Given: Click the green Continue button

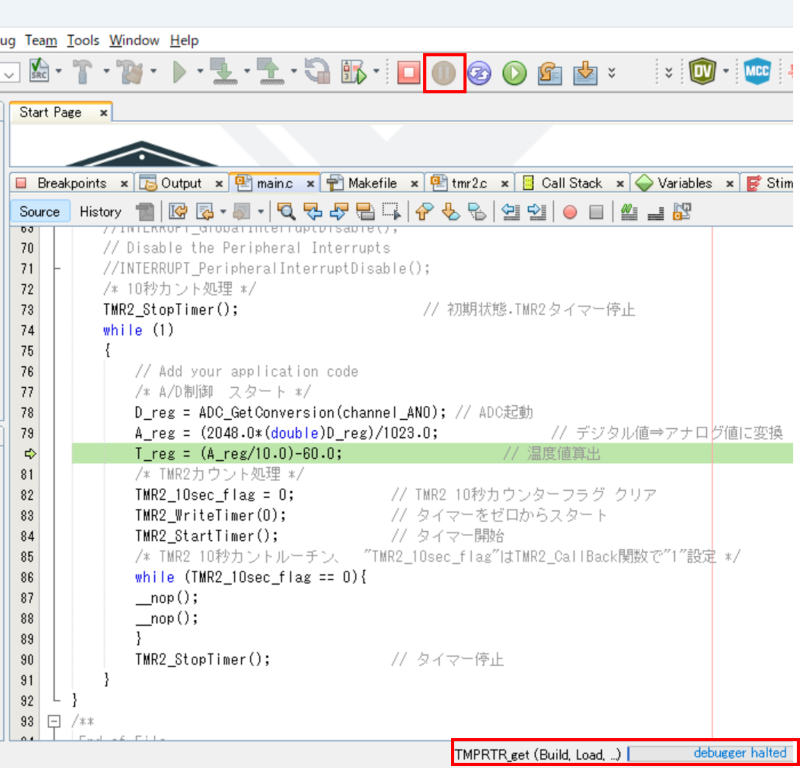Looking at the screenshot, I should 514,73.
